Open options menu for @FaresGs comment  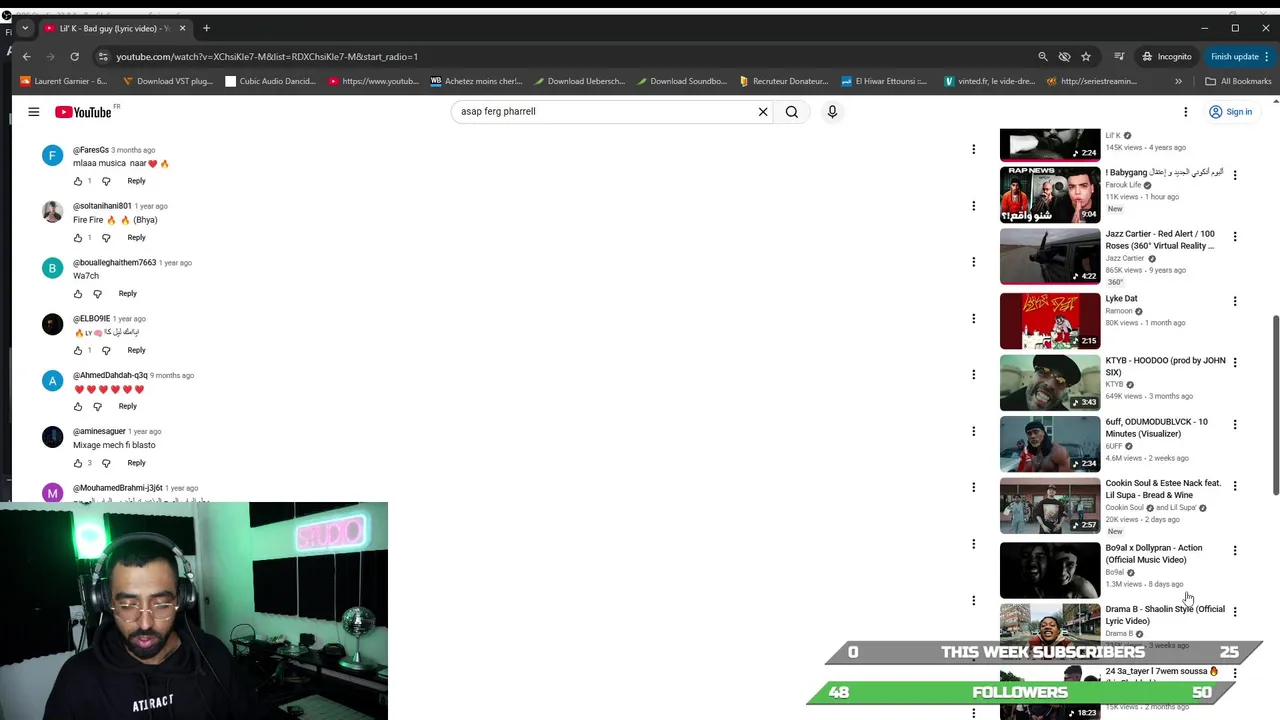tap(973, 149)
